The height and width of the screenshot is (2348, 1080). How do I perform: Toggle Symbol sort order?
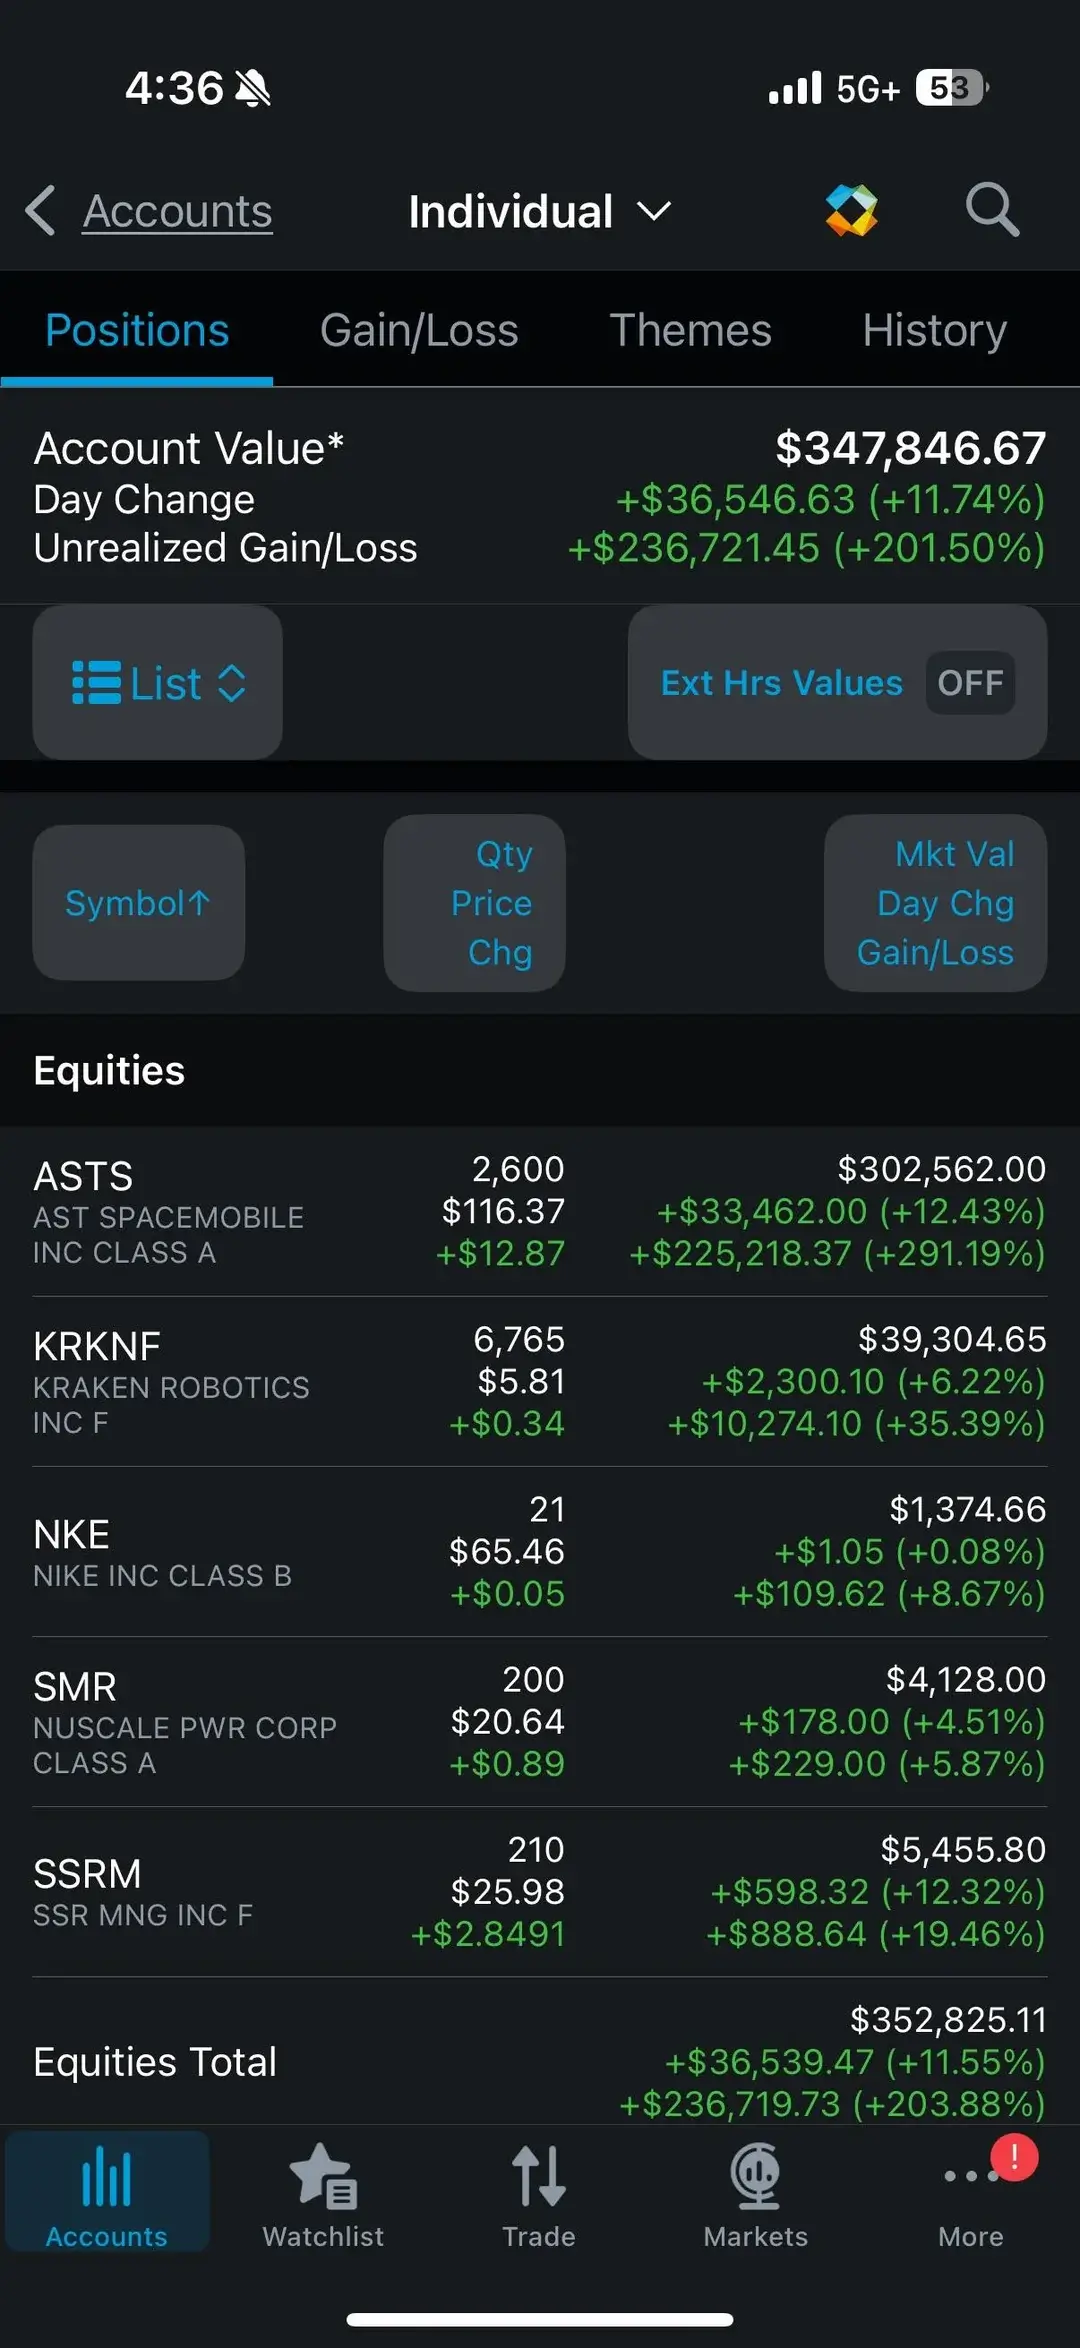138,903
